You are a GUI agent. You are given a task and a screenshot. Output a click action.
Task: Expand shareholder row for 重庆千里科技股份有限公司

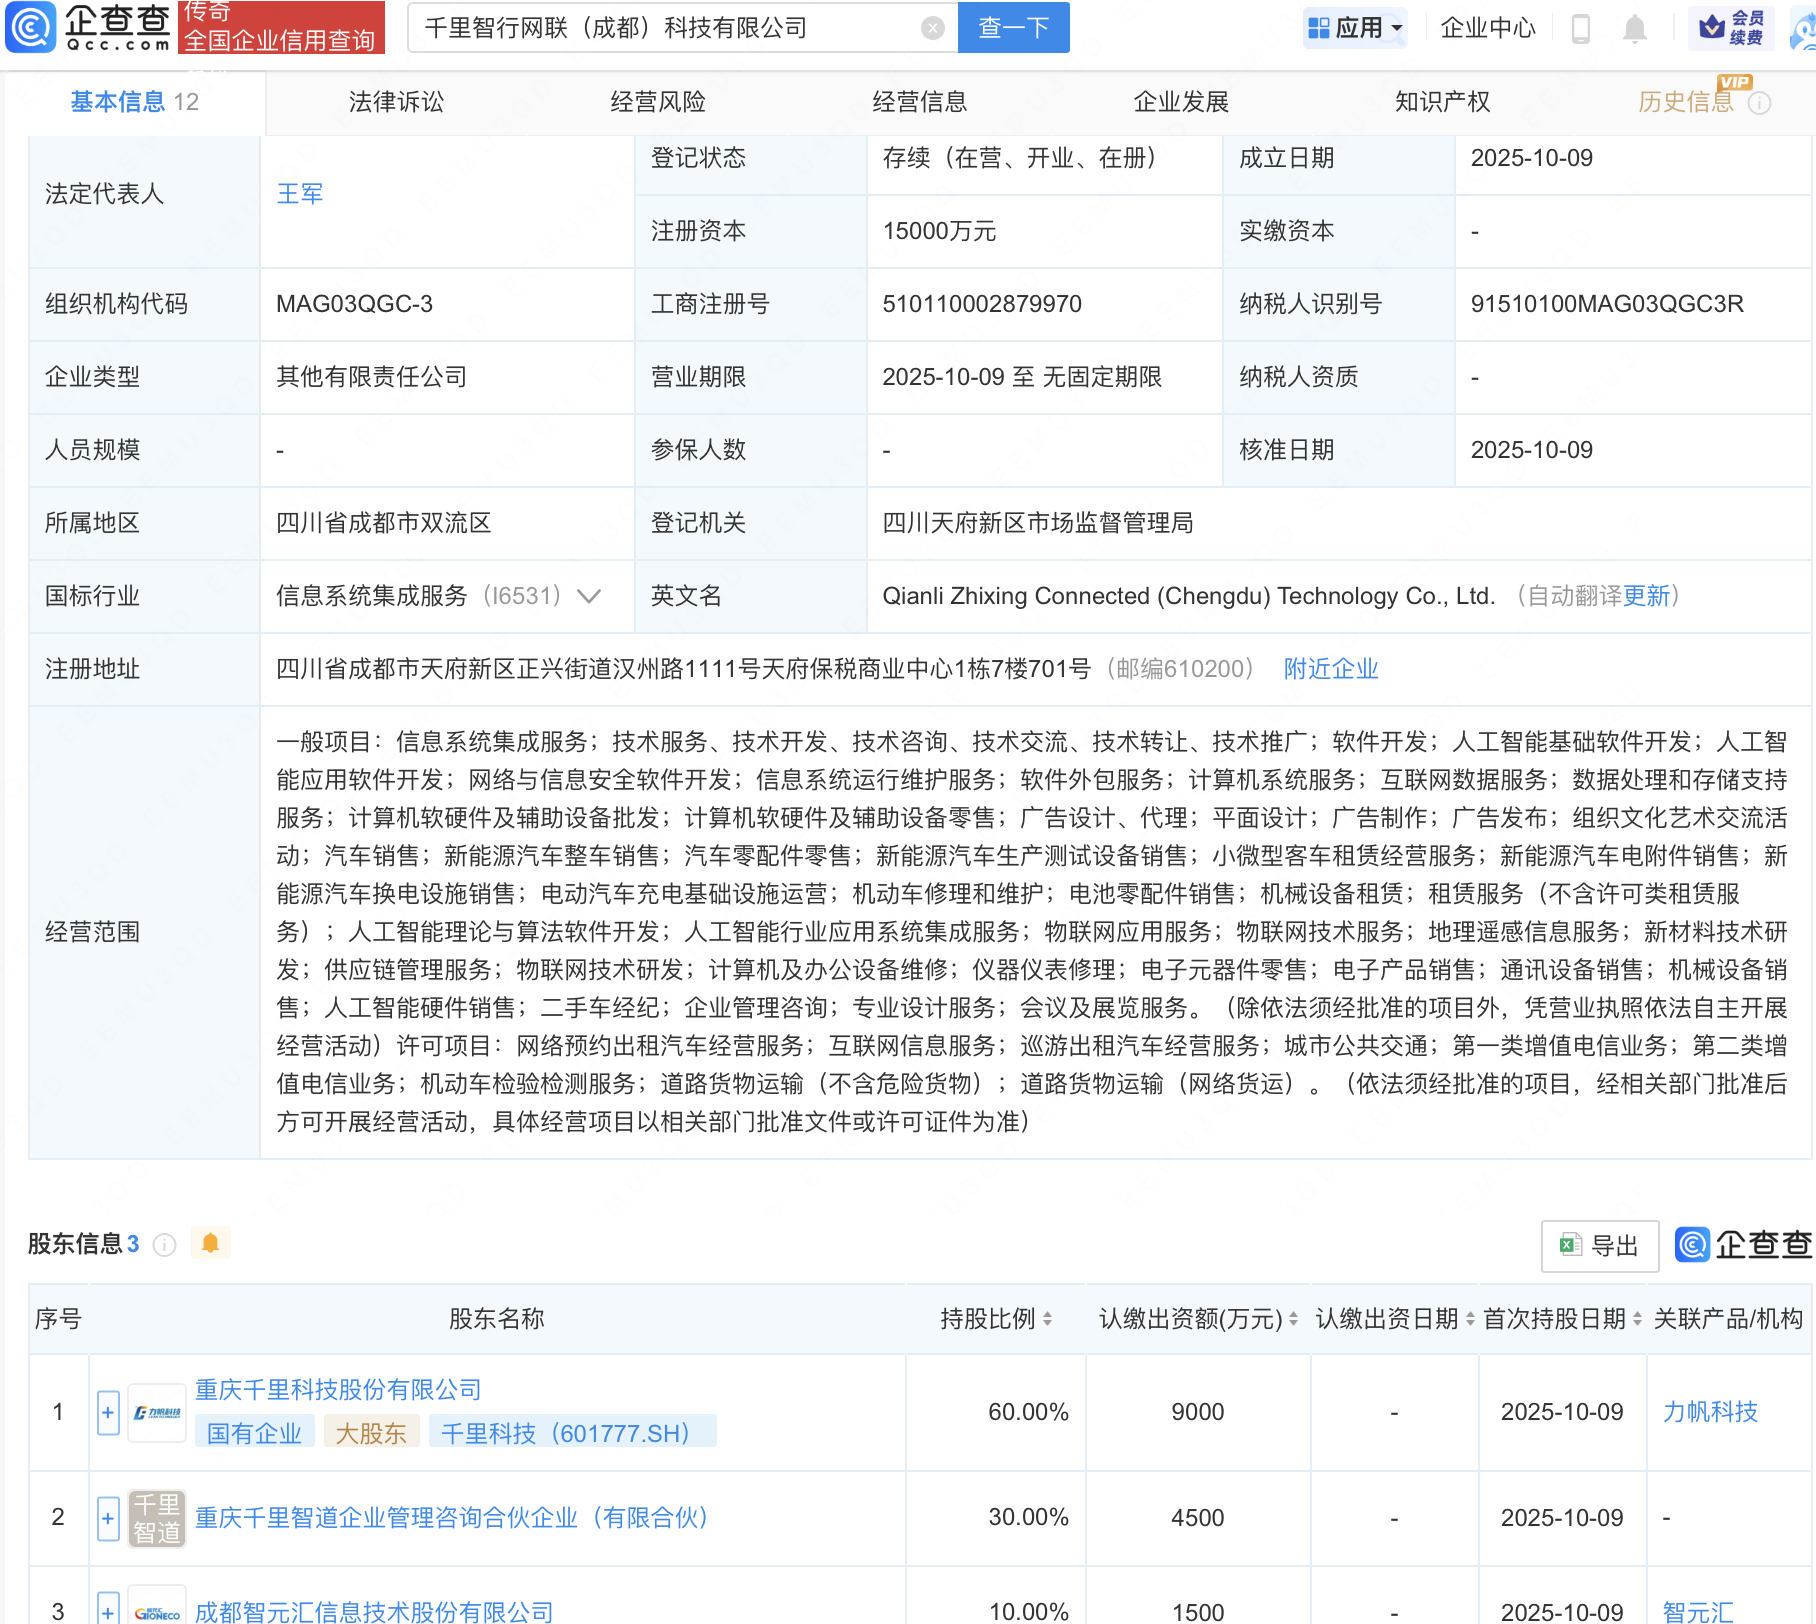pyautogui.click(x=108, y=1412)
